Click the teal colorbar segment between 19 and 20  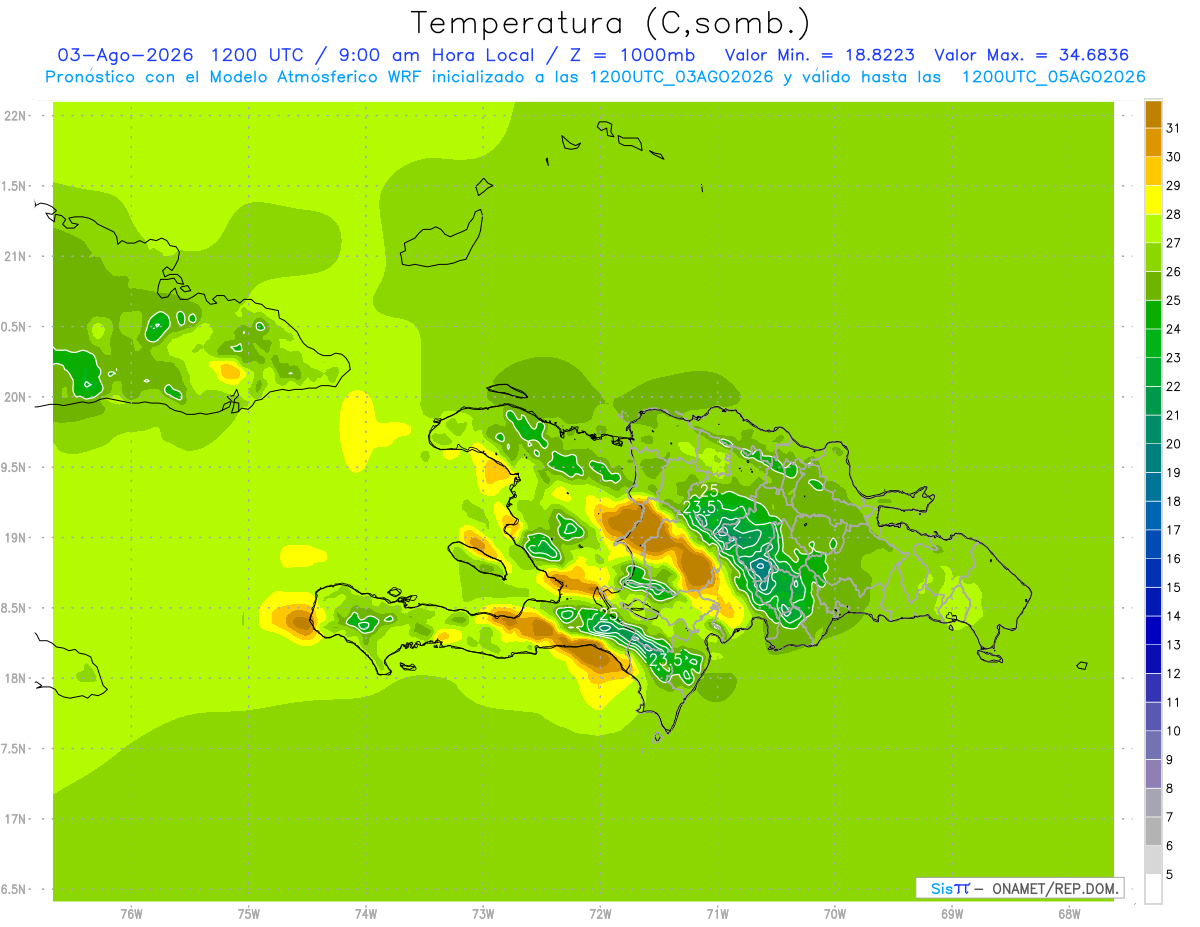[1153, 458]
